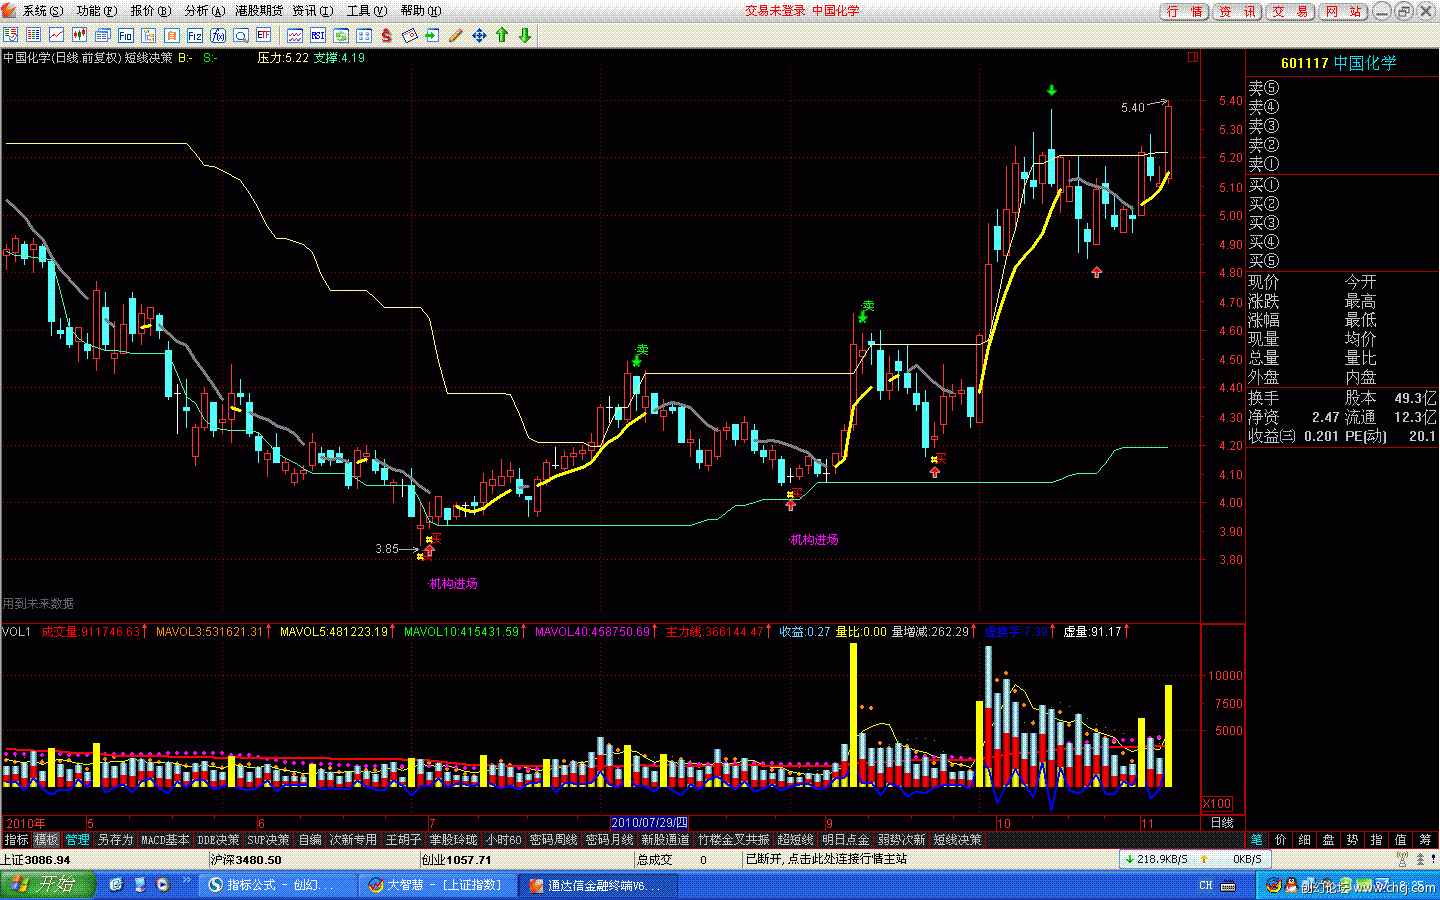Click the green up arrow toolbar icon
The image size is (1440, 900).
click(502, 35)
